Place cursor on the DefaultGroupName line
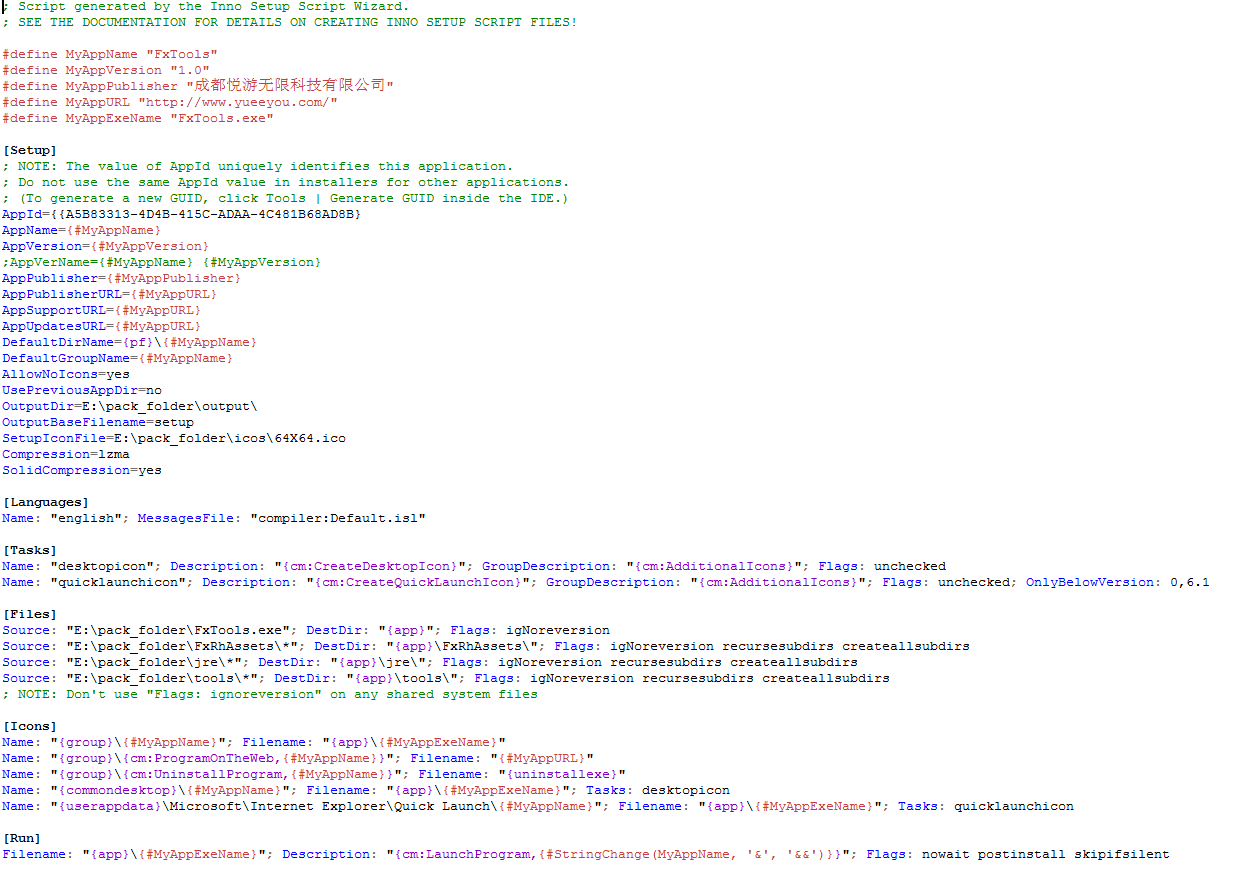This screenshot has width=1236, height=872. (118, 358)
